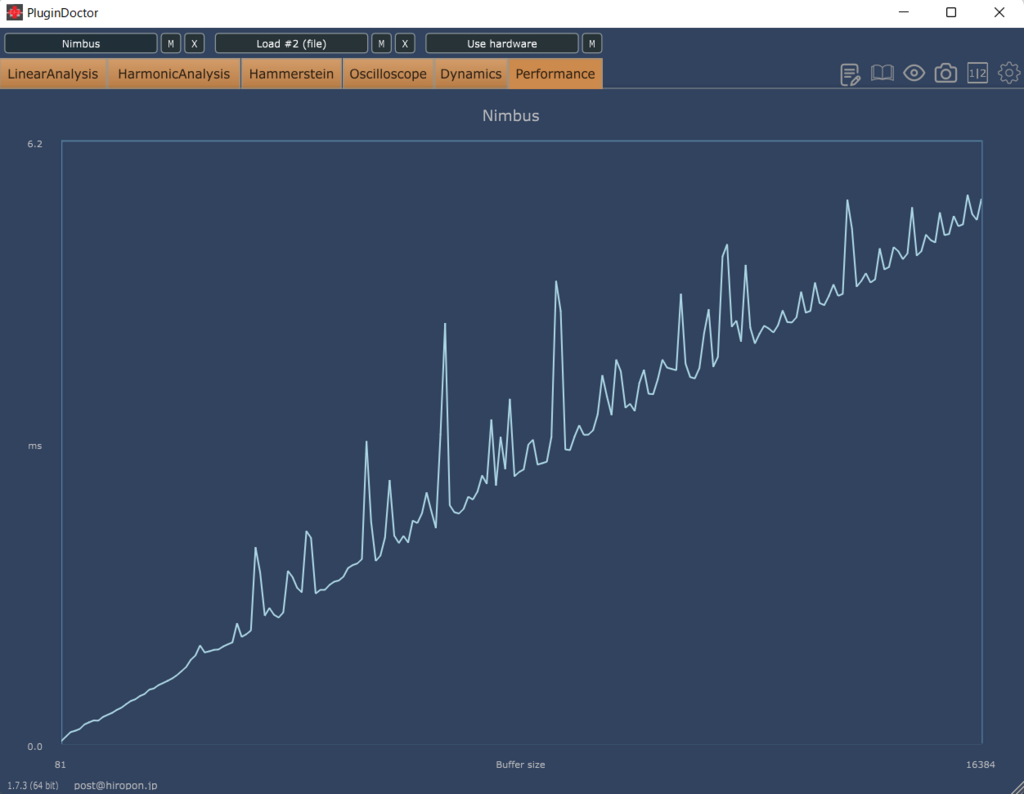The image size is (1024, 794).
Task: Click the Buffer size axis label
Action: (x=520, y=765)
